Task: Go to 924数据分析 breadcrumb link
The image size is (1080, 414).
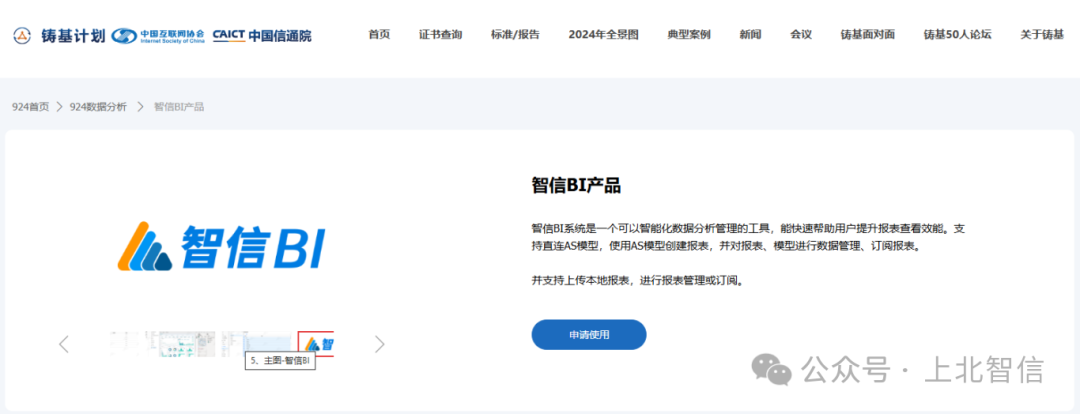Action: pyautogui.click(x=98, y=107)
